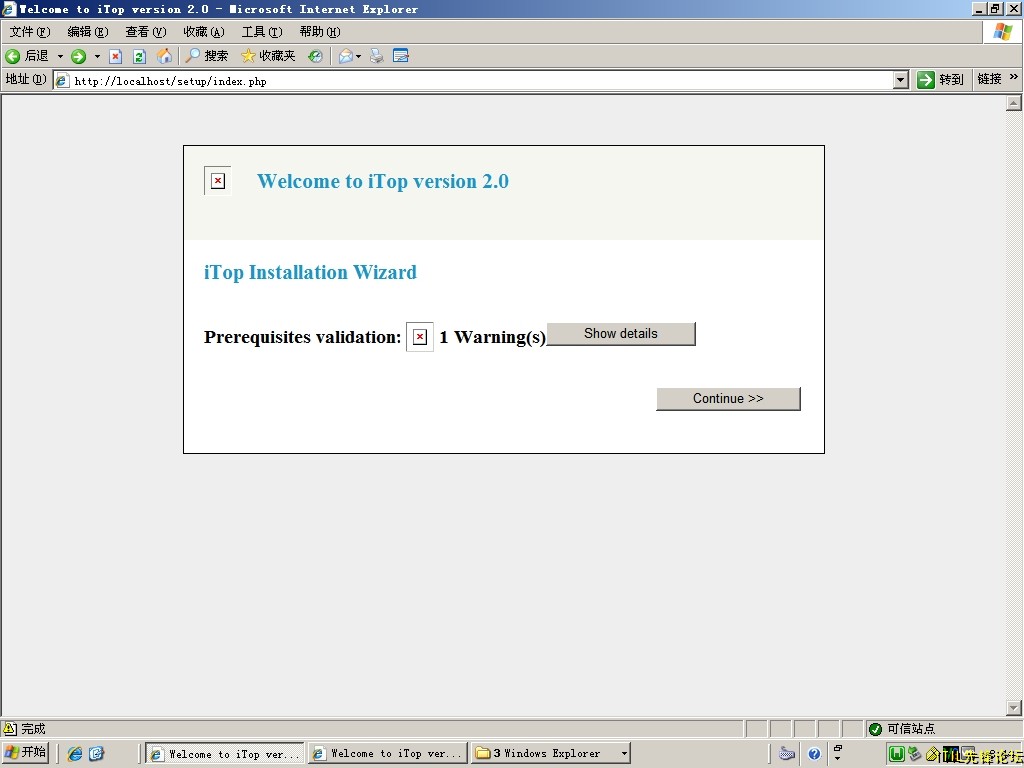Open the 编辑(E) menu
The image size is (1024, 768).
pos(88,32)
